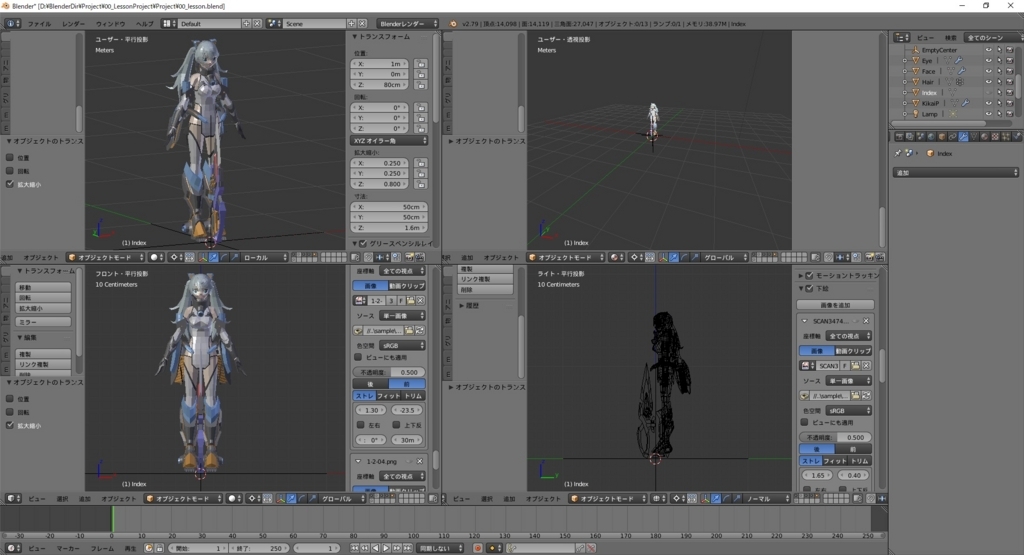
Task: Click the delete Scene X icon
Action: point(362,24)
